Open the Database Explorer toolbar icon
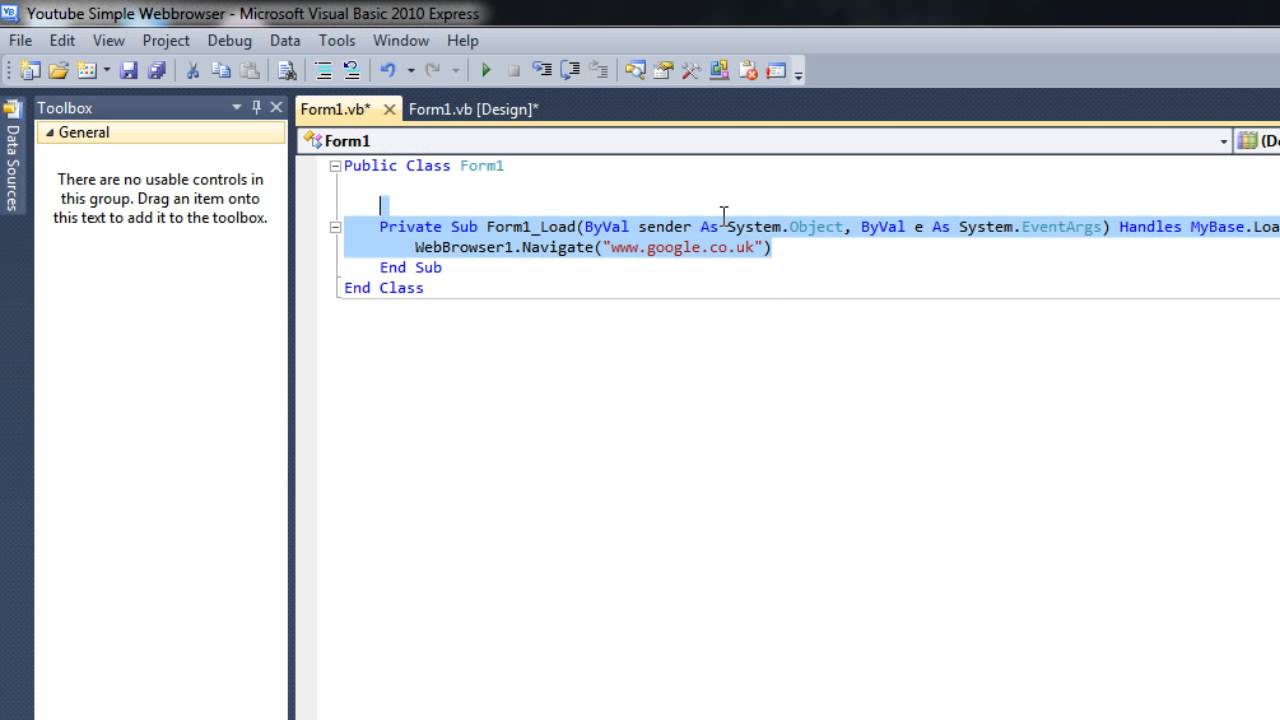Image resolution: width=1280 pixels, height=720 pixels. coord(719,70)
